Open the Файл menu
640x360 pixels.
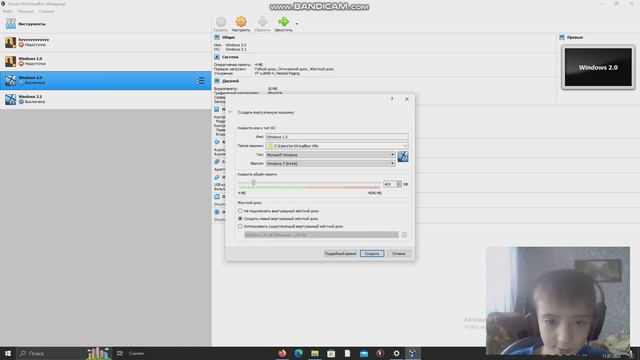[7, 11]
